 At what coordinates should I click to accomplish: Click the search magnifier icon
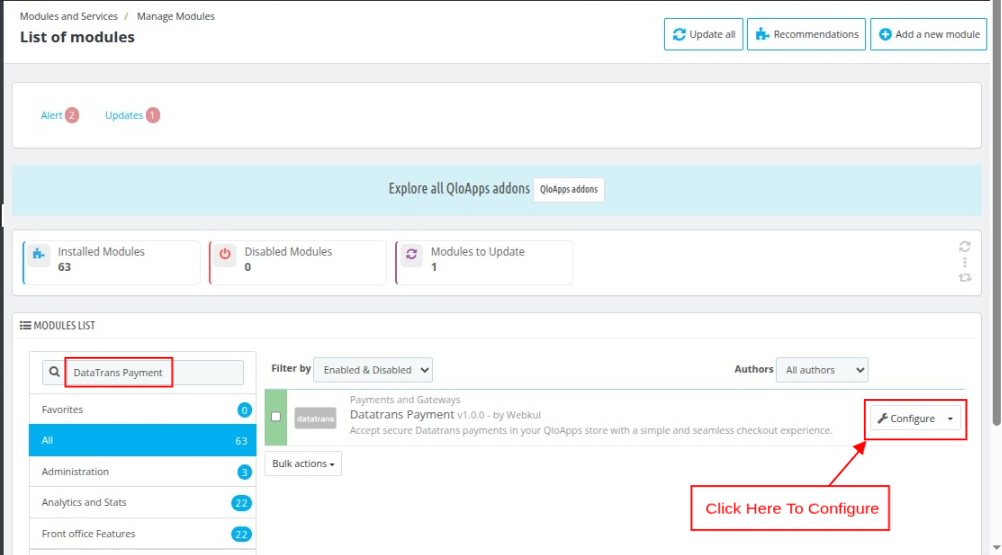(54, 372)
